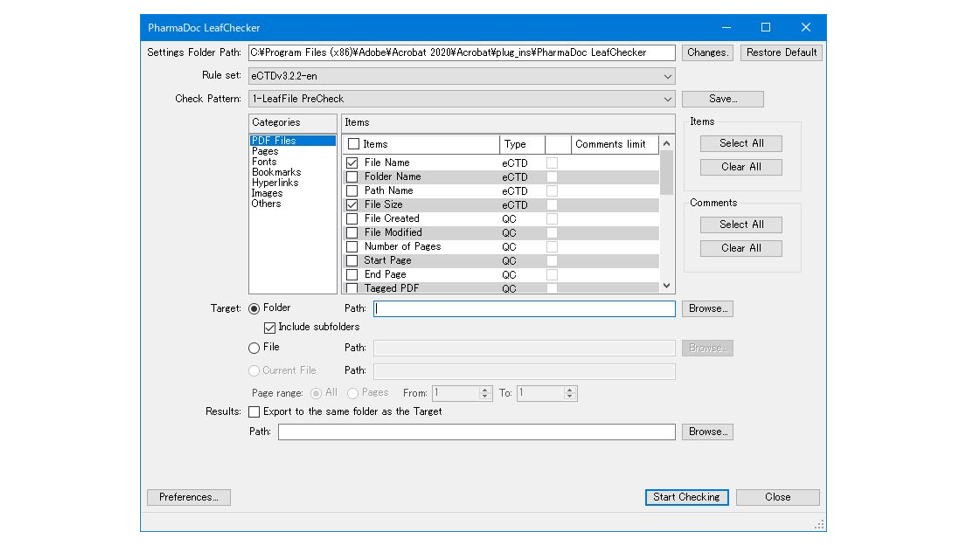This screenshot has height=545, width=970.
Task: Select the File target radio button
Action: point(254,348)
